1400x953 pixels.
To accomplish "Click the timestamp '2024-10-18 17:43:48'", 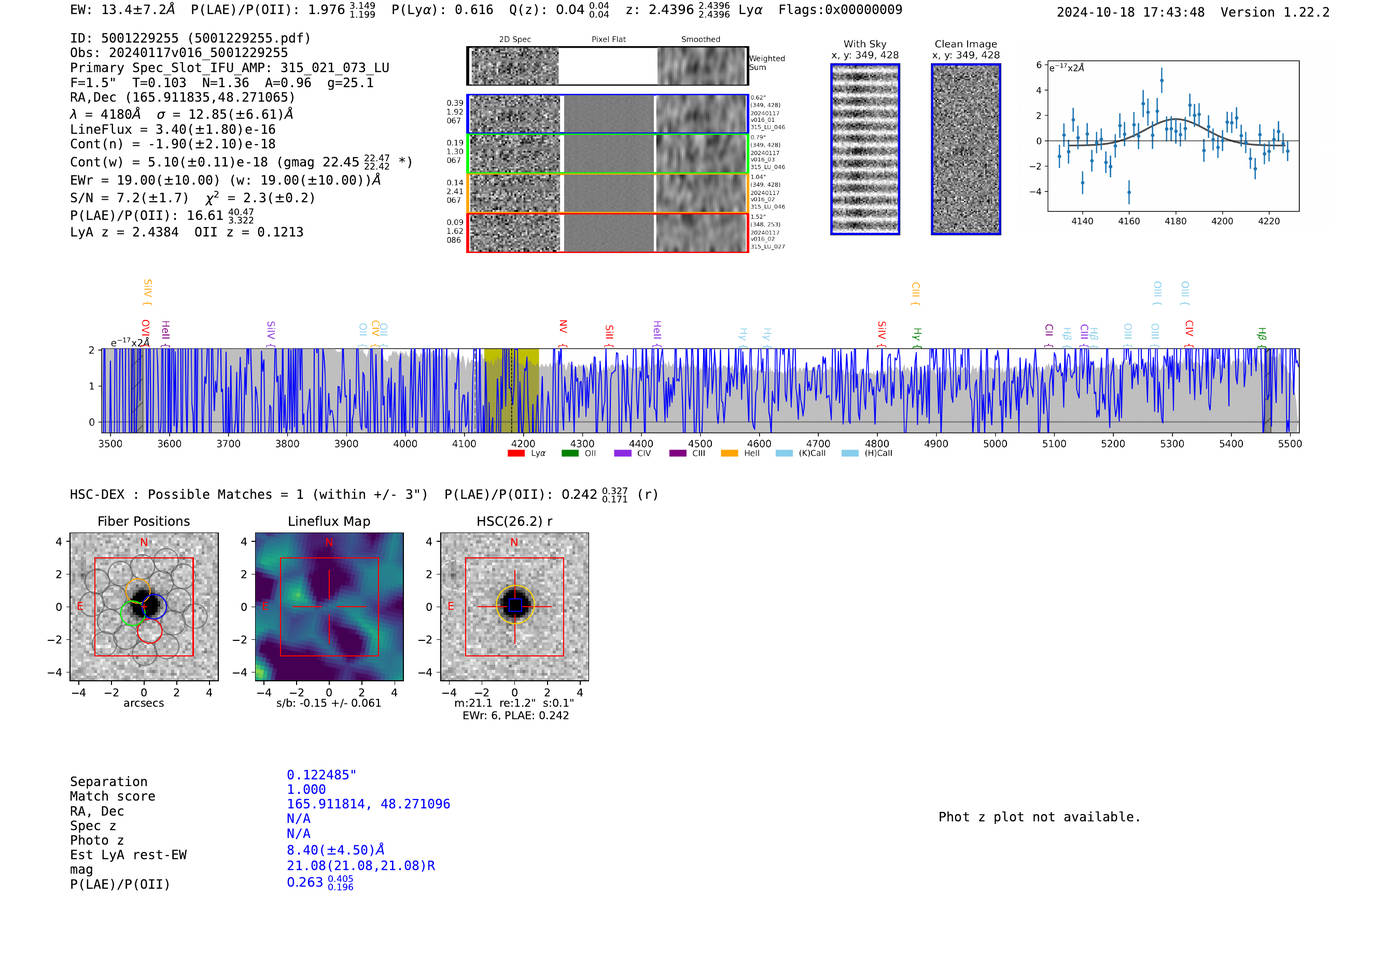I will point(1131,13).
